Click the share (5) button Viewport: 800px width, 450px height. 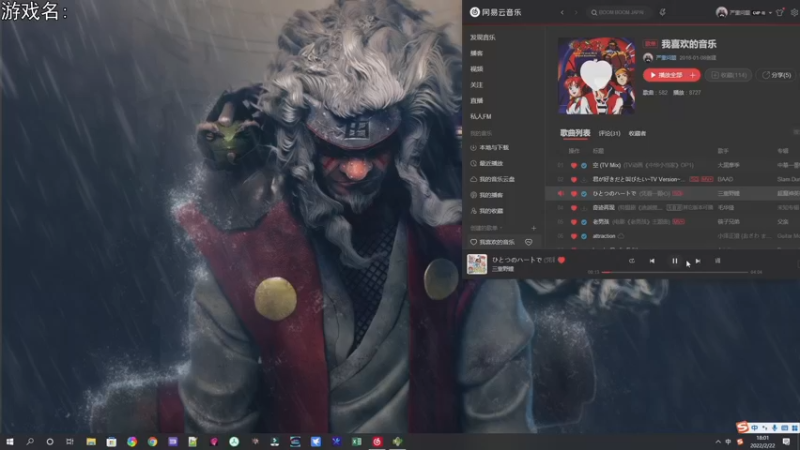tap(776, 75)
